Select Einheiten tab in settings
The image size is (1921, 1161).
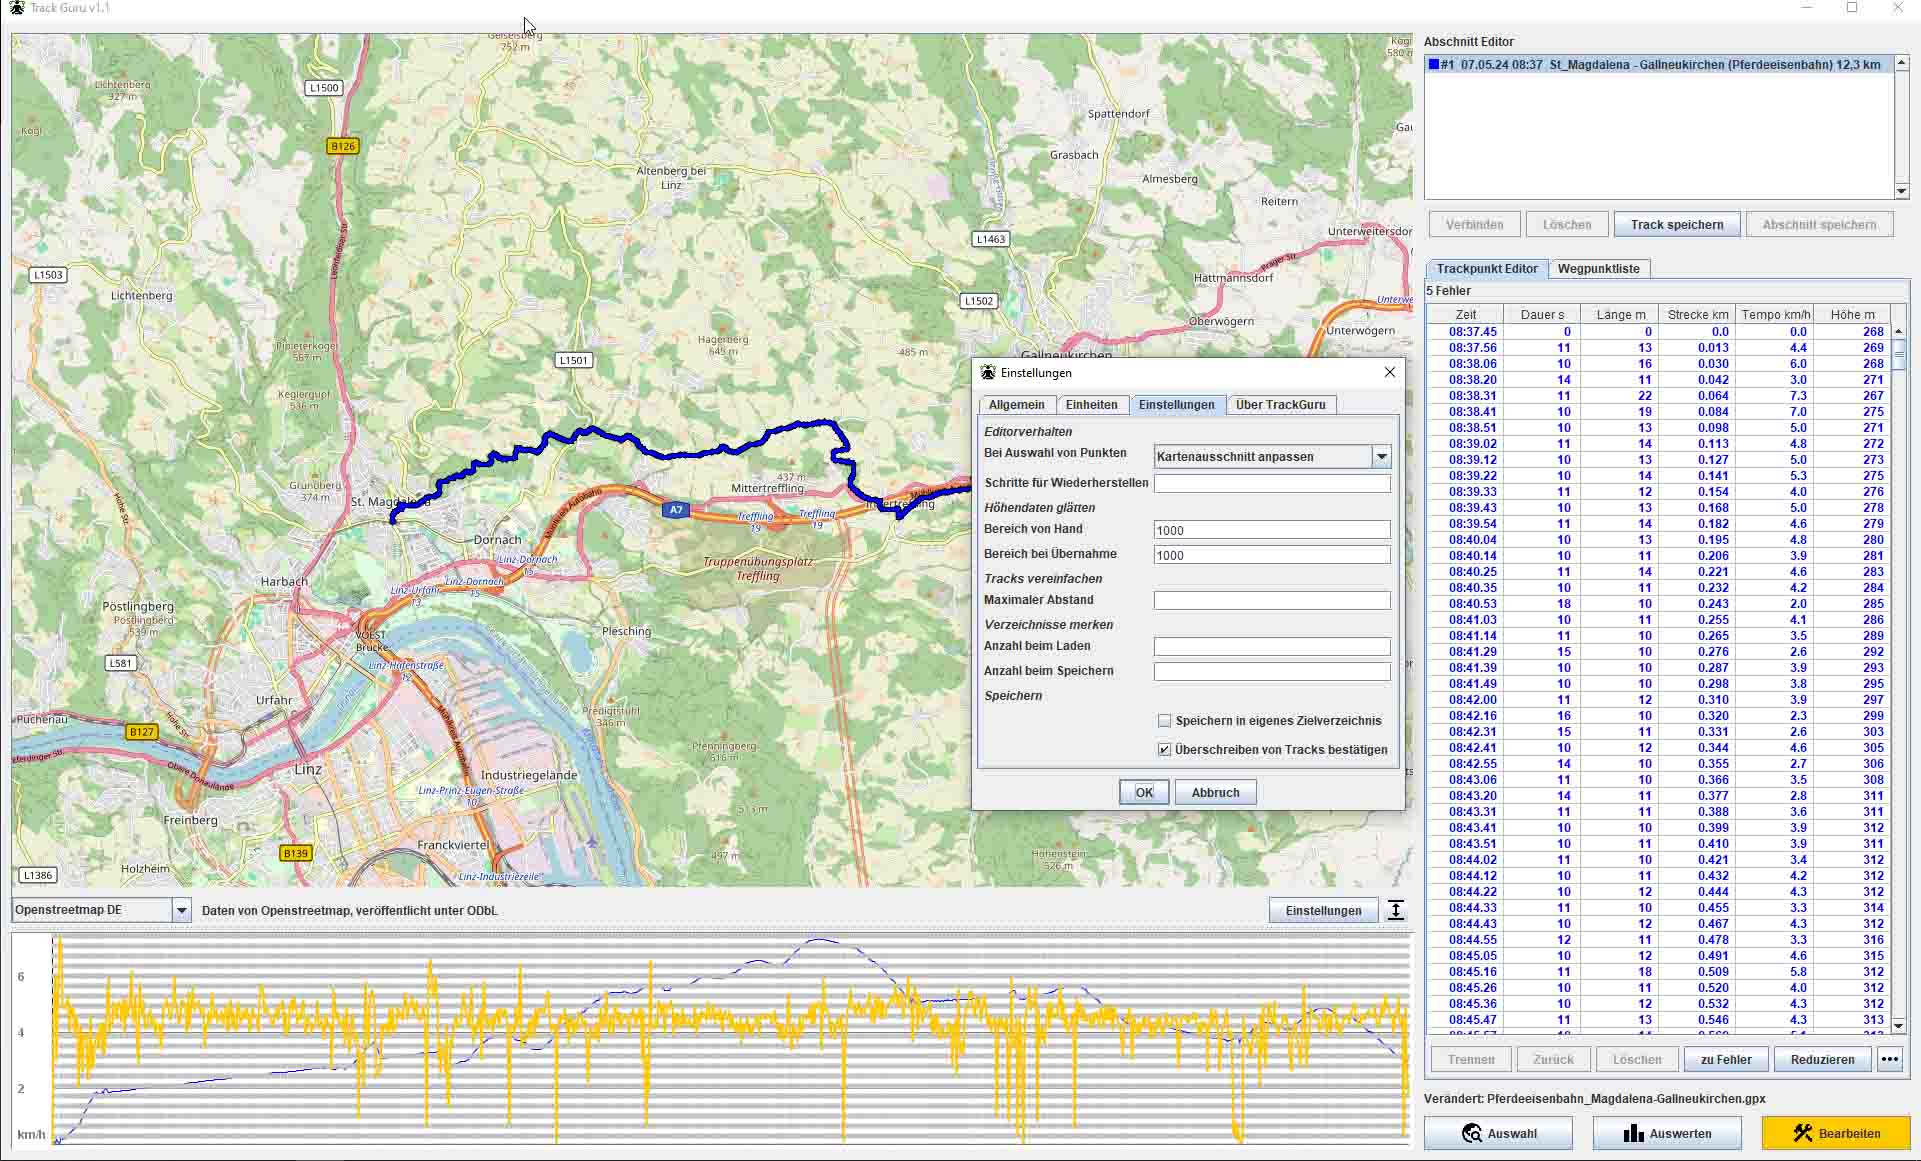1091,405
